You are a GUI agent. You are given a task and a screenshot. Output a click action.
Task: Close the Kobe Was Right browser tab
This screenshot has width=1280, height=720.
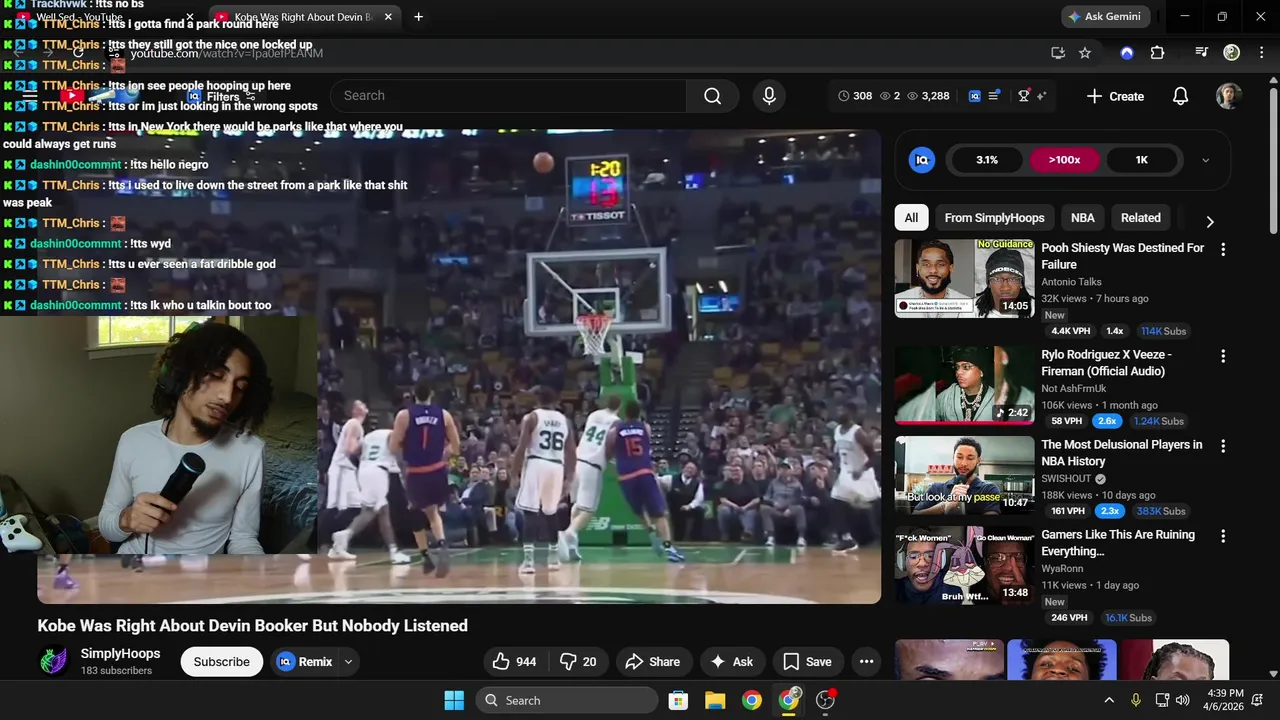tap(388, 17)
